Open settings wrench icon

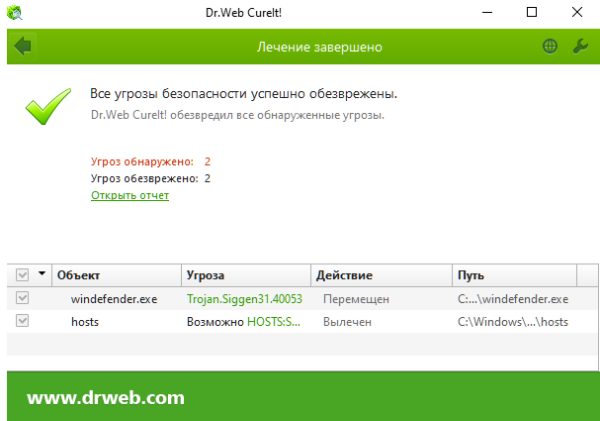point(580,47)
